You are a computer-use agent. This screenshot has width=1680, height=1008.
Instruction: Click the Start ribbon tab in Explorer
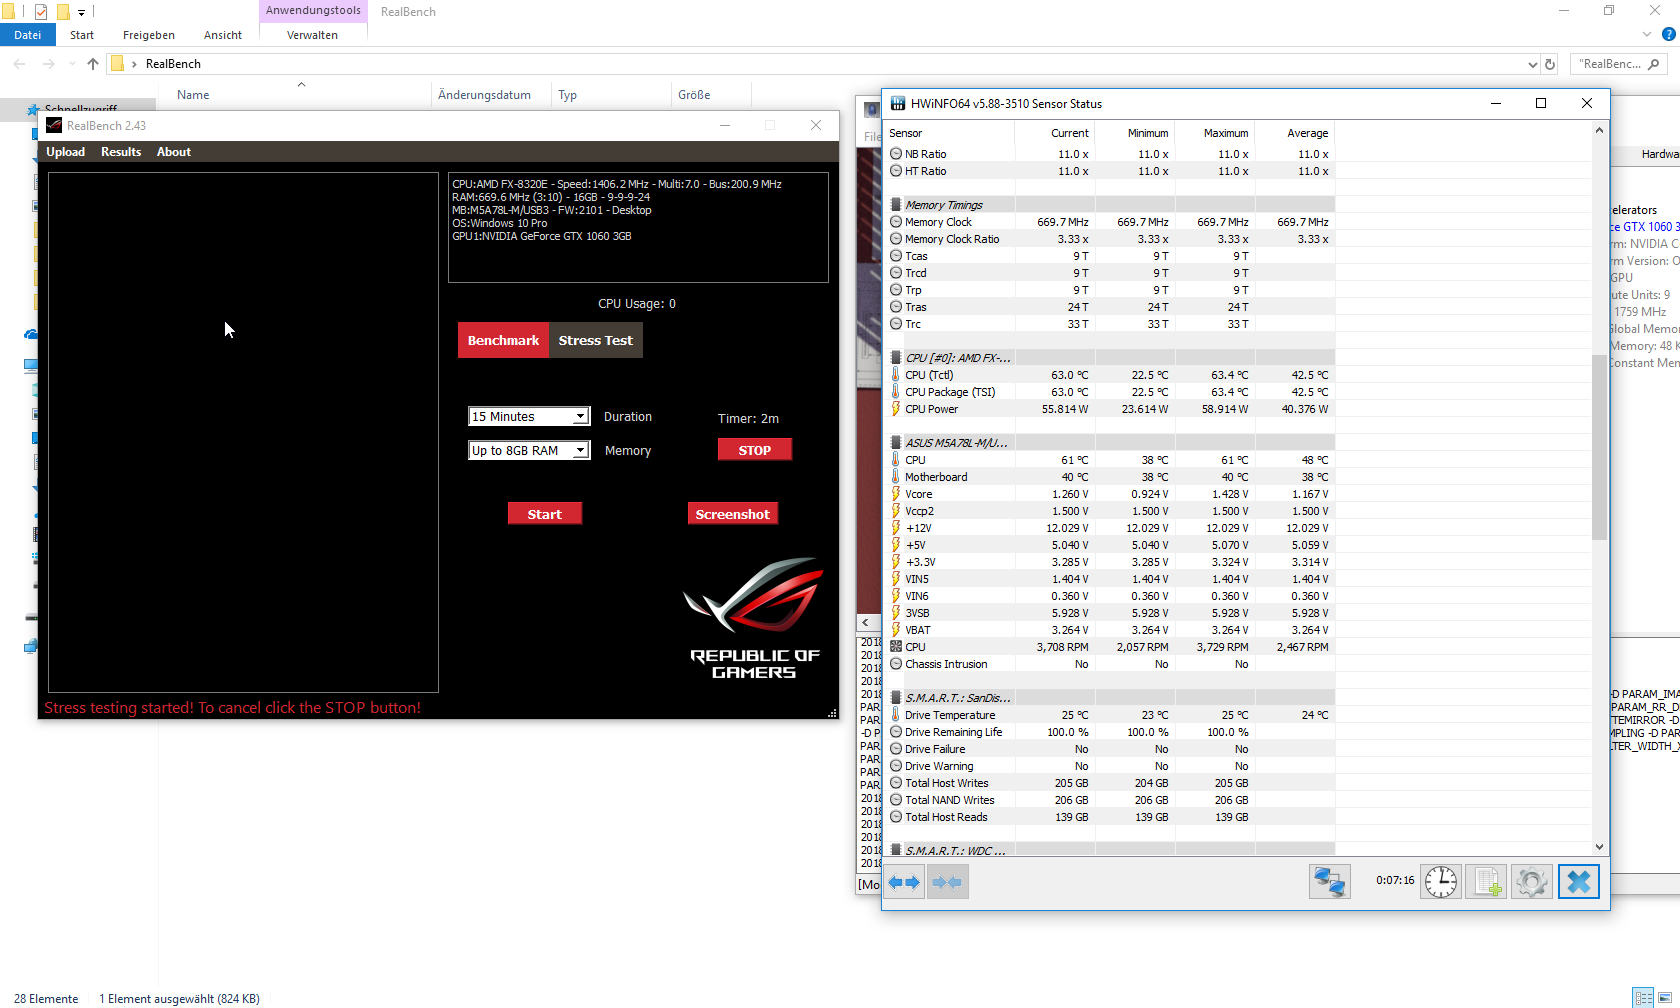click(82, 35)
